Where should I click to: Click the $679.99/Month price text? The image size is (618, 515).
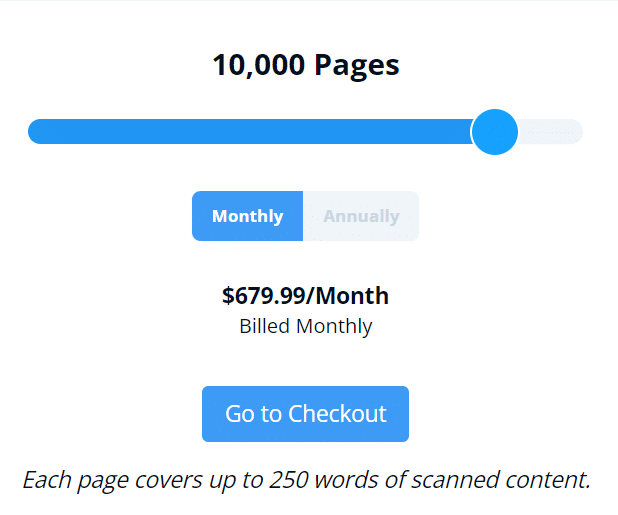(305, 296)
